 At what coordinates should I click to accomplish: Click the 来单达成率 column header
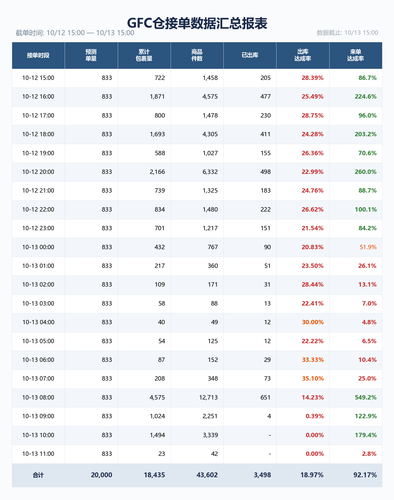[x=356, y=55]
